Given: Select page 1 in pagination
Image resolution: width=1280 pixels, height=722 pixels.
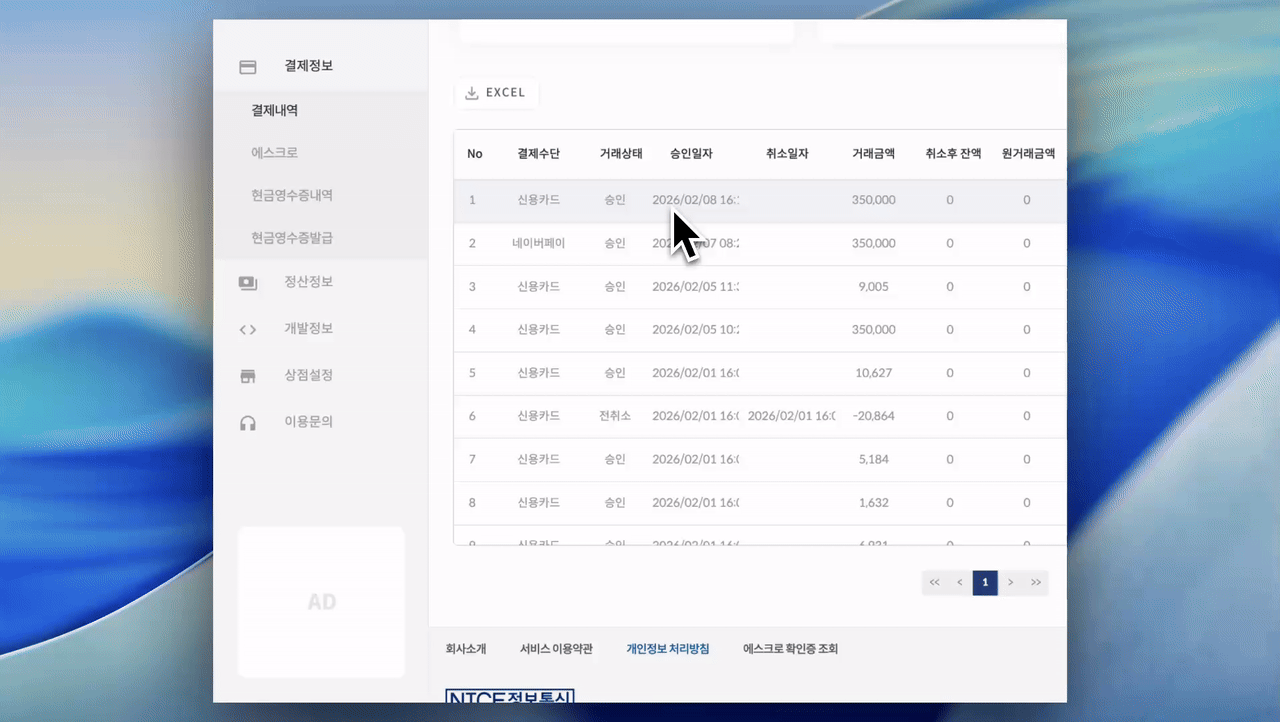Looking at the screenshot, I should tap(985, 582).
